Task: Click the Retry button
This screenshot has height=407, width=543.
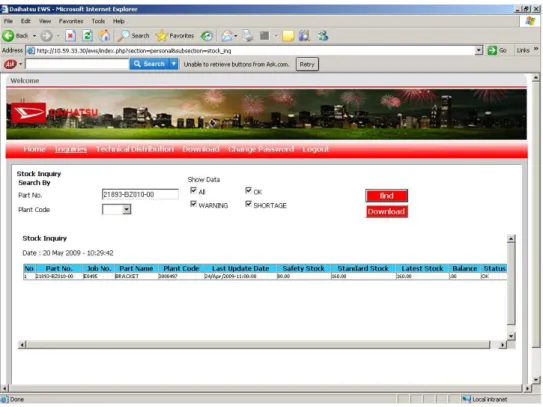Action: point(307,64)
